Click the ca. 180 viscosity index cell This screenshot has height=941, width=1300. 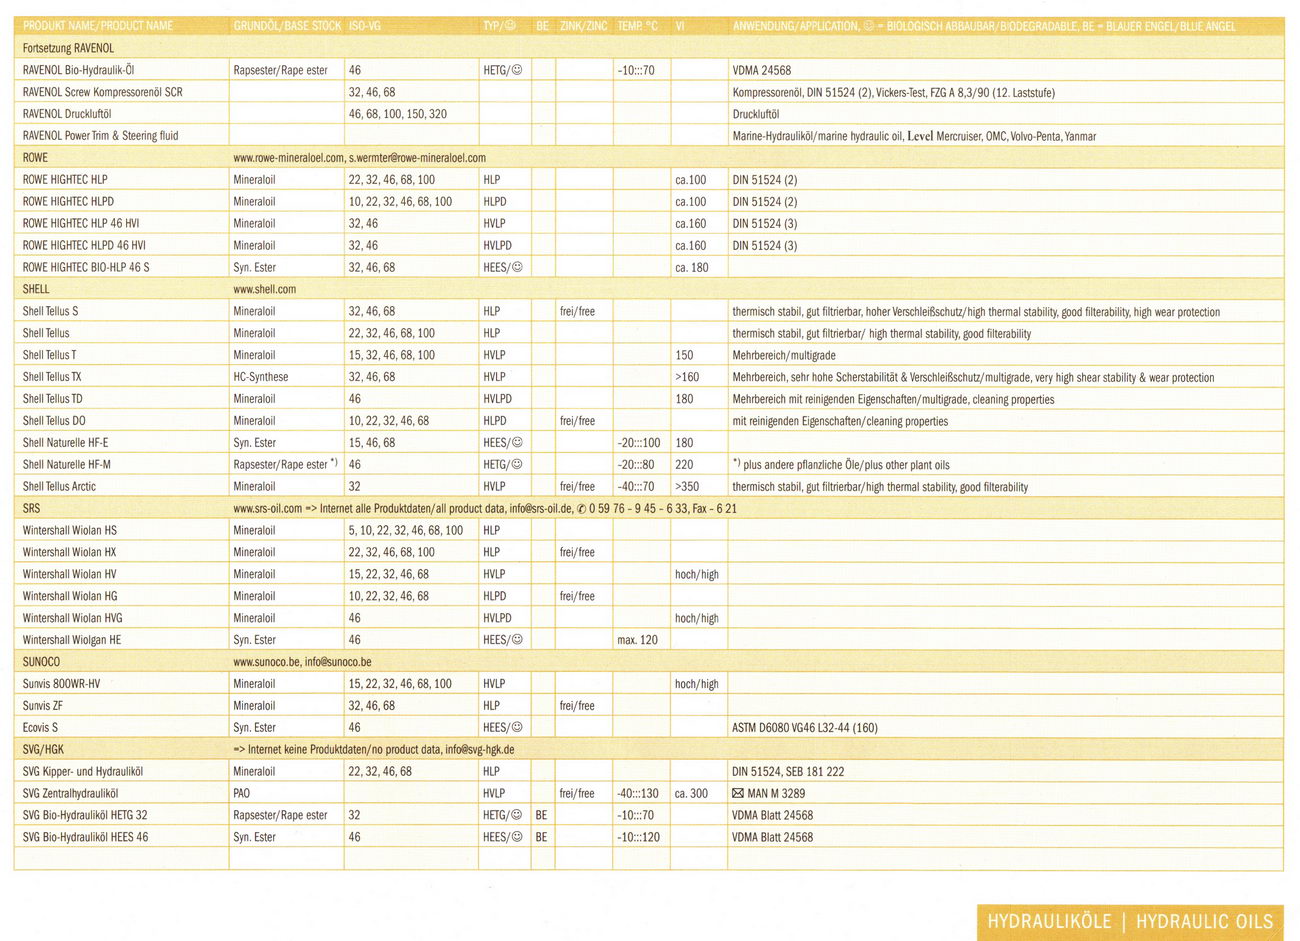pyautogui.click(x=691, y=268)
